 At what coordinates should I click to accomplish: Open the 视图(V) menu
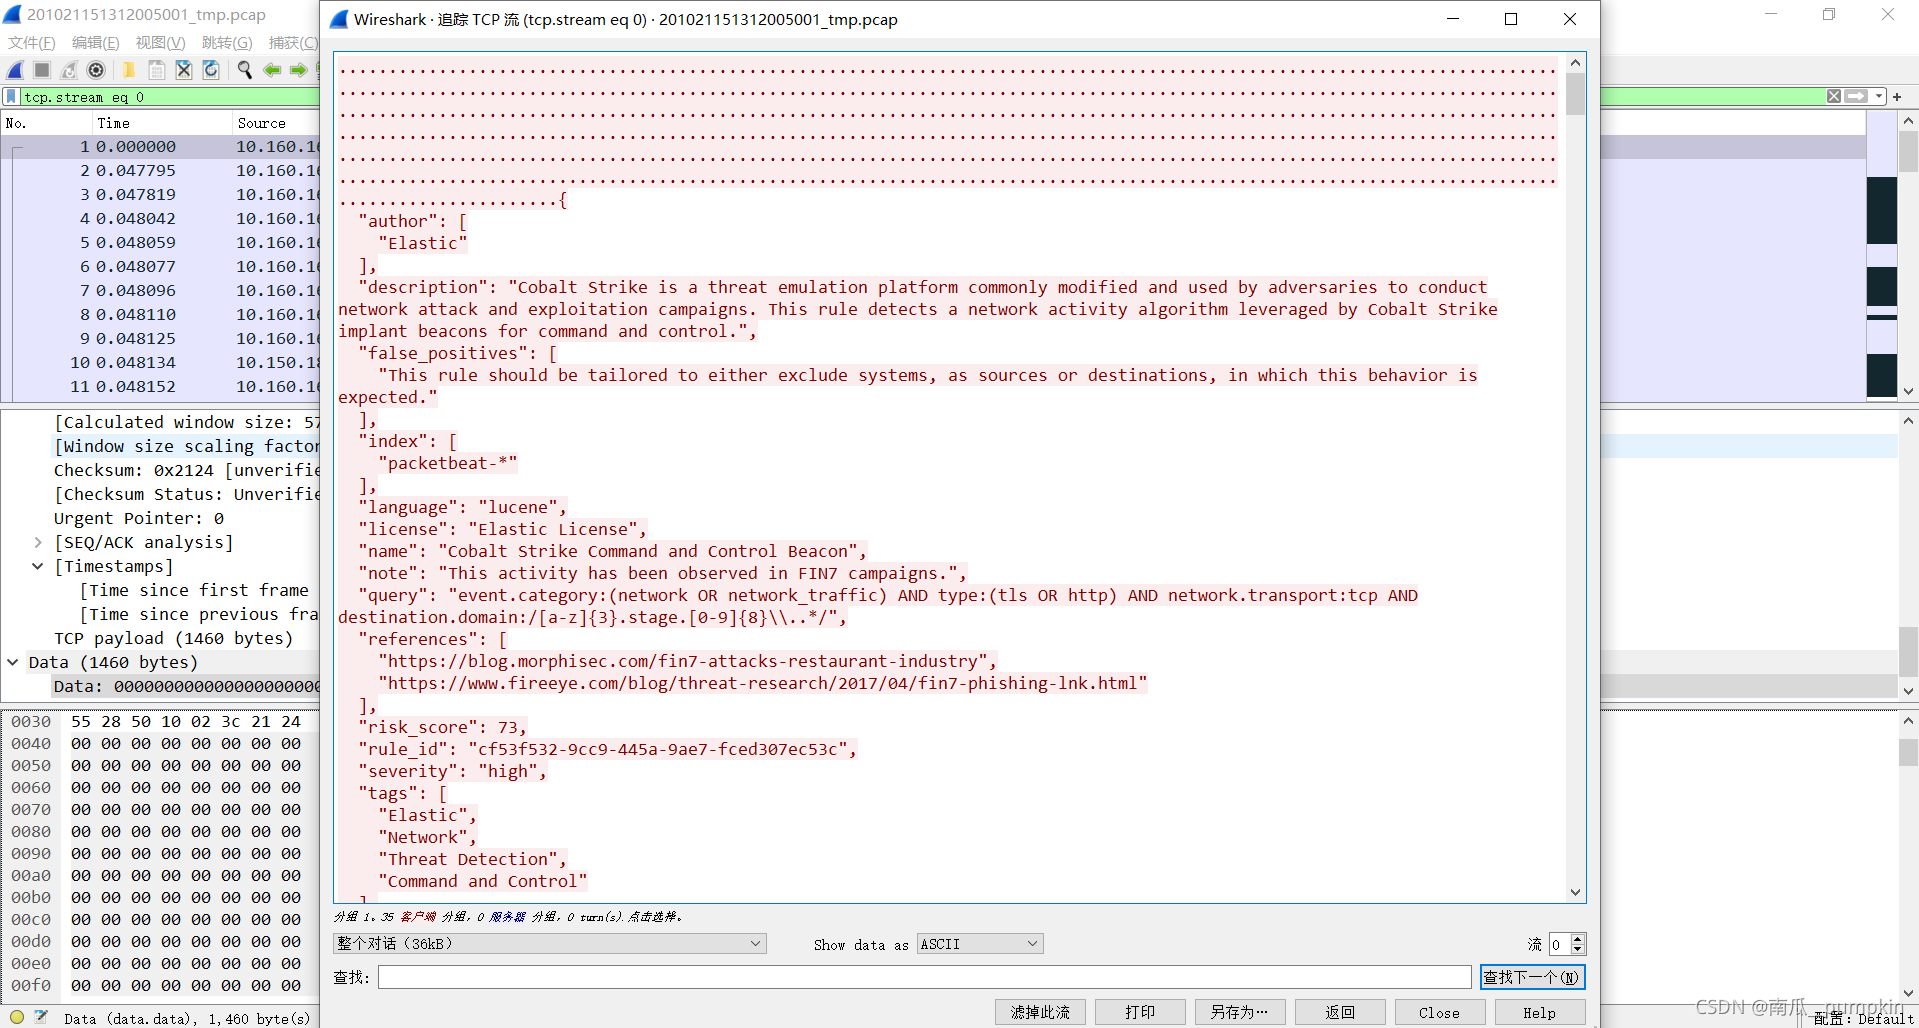160,42
